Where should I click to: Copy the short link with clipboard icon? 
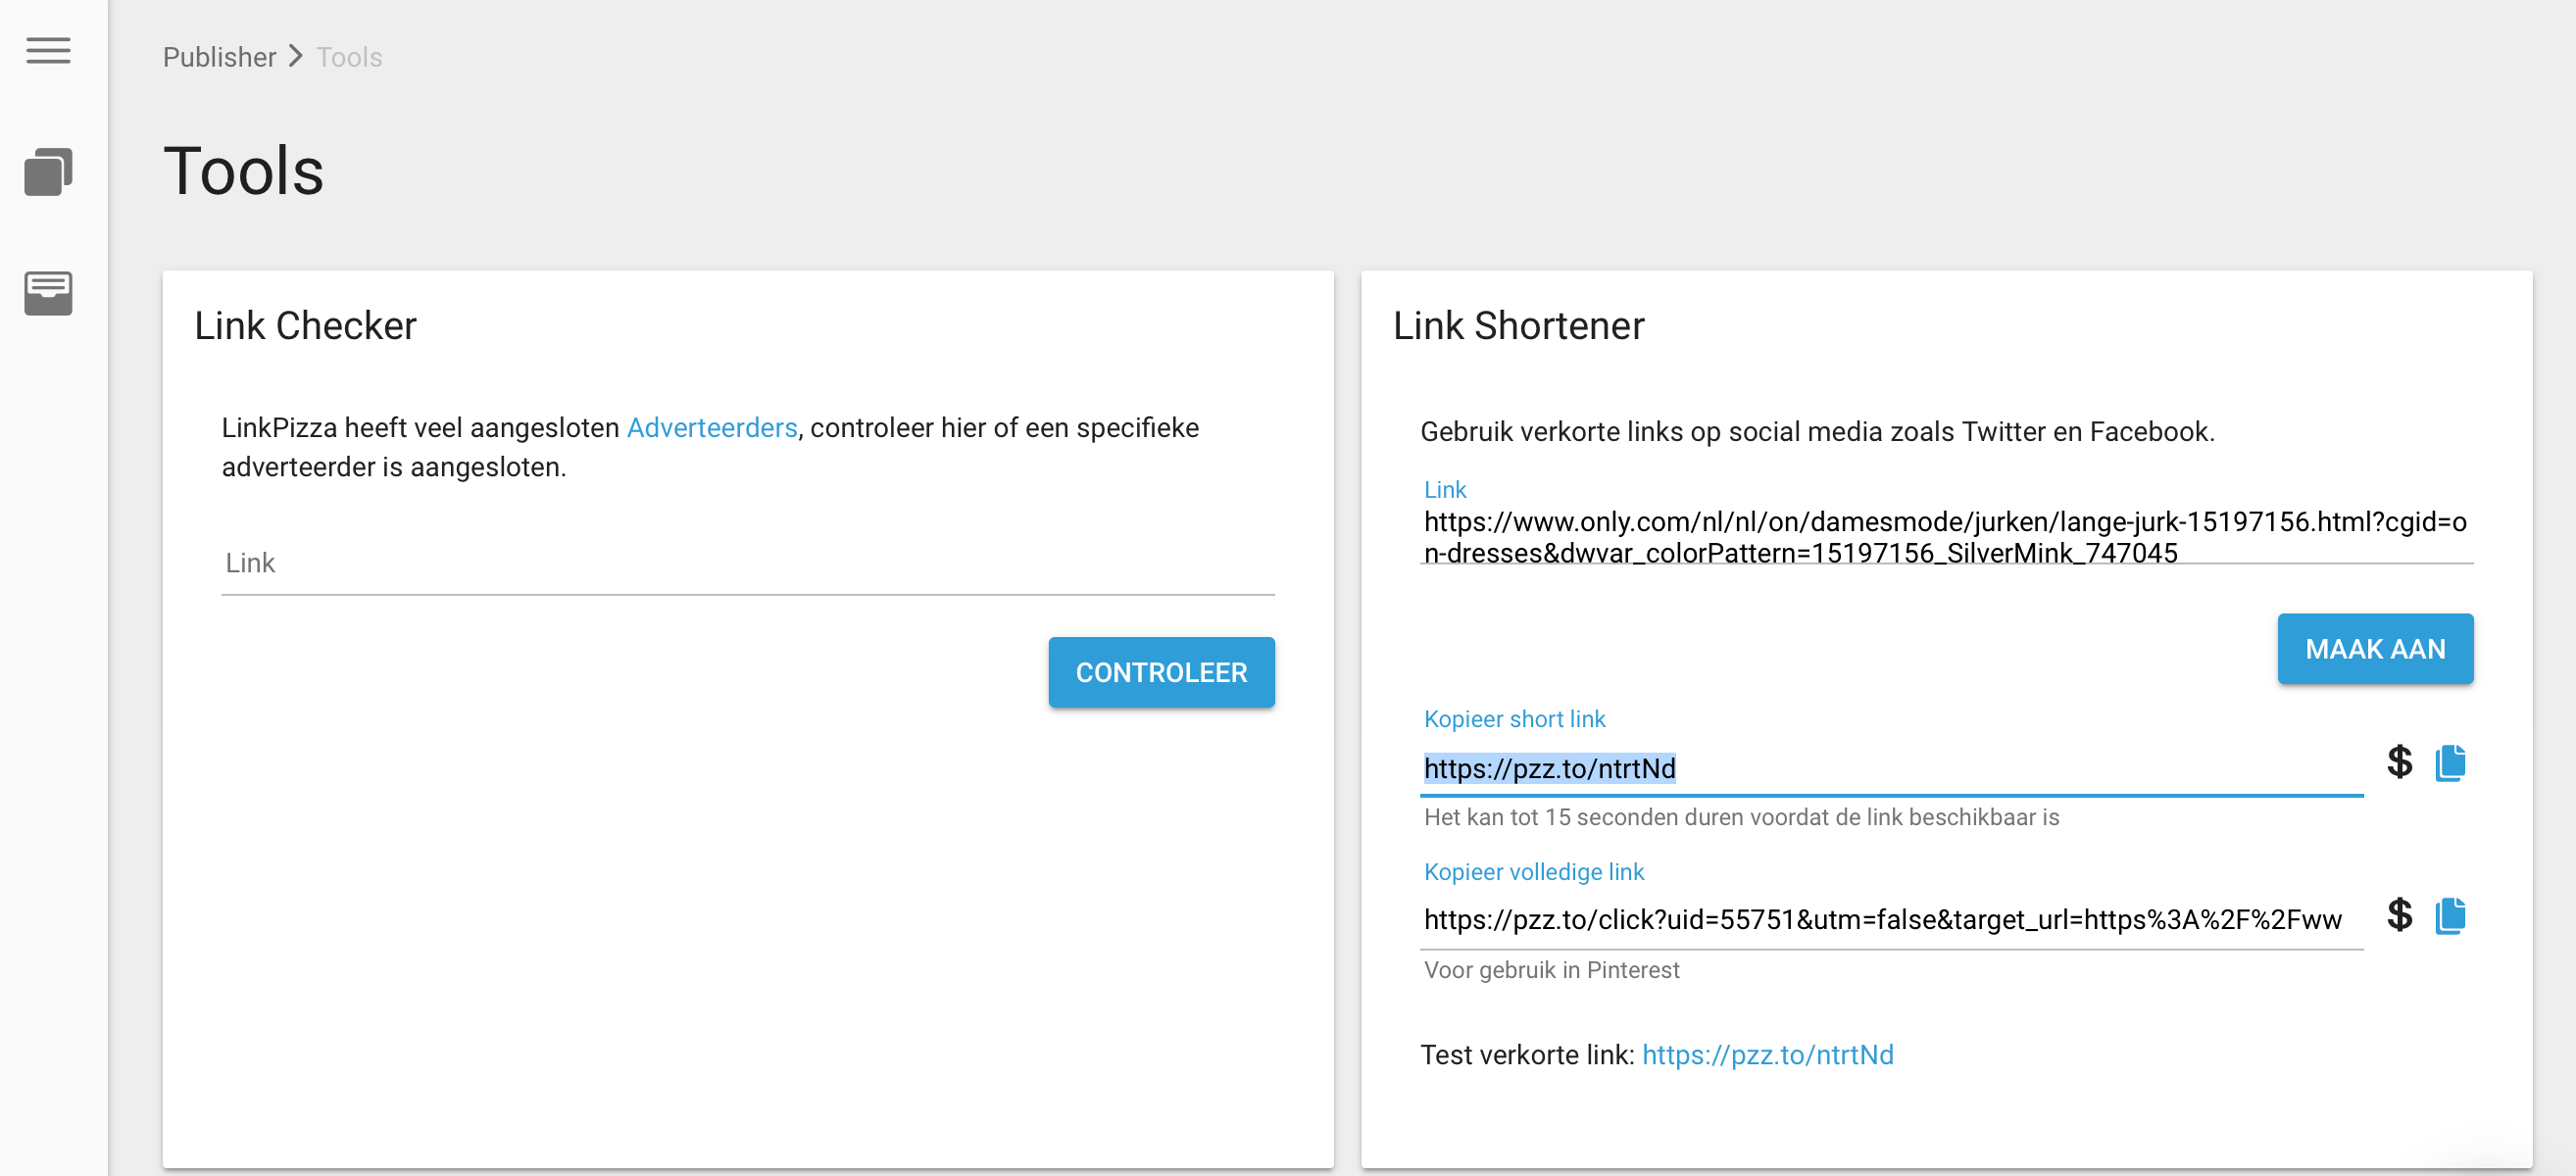[2450, 762]
